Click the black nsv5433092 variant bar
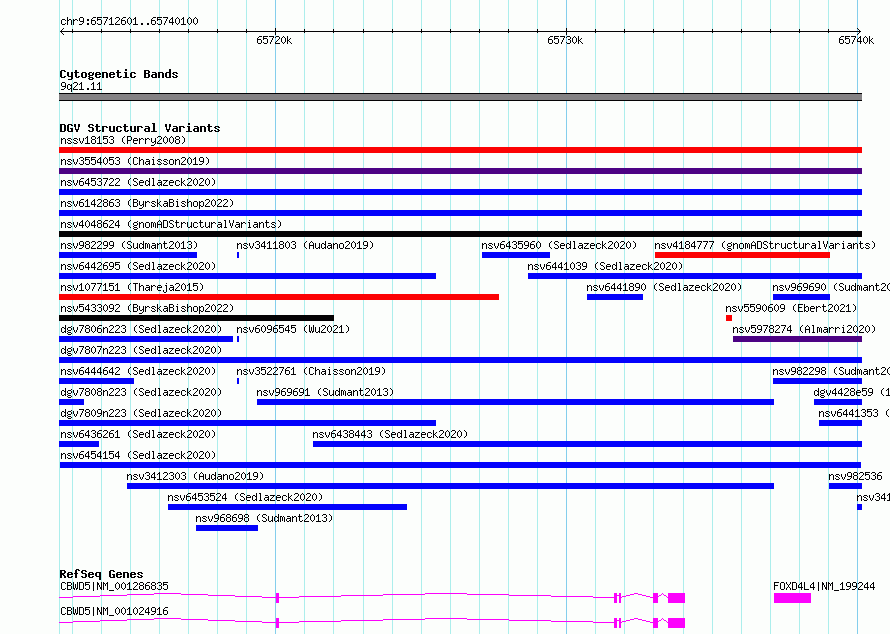 pyautogui.click(x=196, y=318)
